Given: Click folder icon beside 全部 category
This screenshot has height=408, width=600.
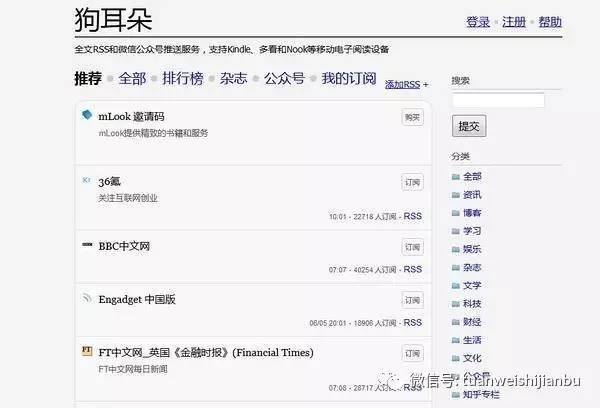Looking at the screenshot, I should tap(455, 177).
